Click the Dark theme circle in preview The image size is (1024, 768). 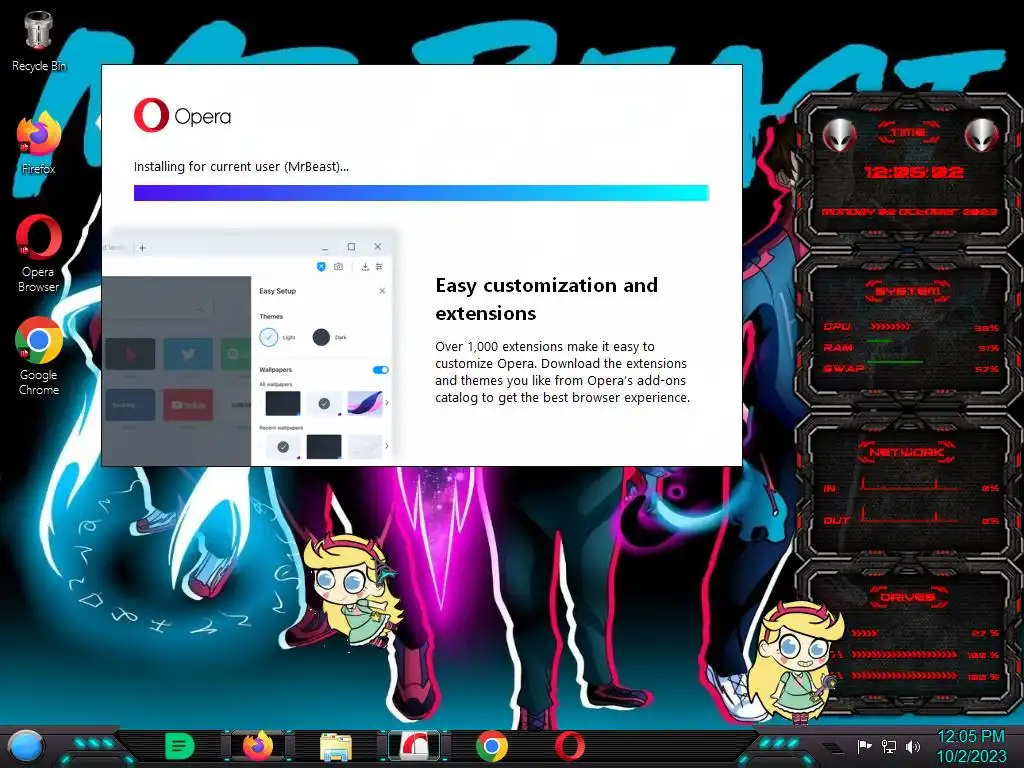point(321,337)
